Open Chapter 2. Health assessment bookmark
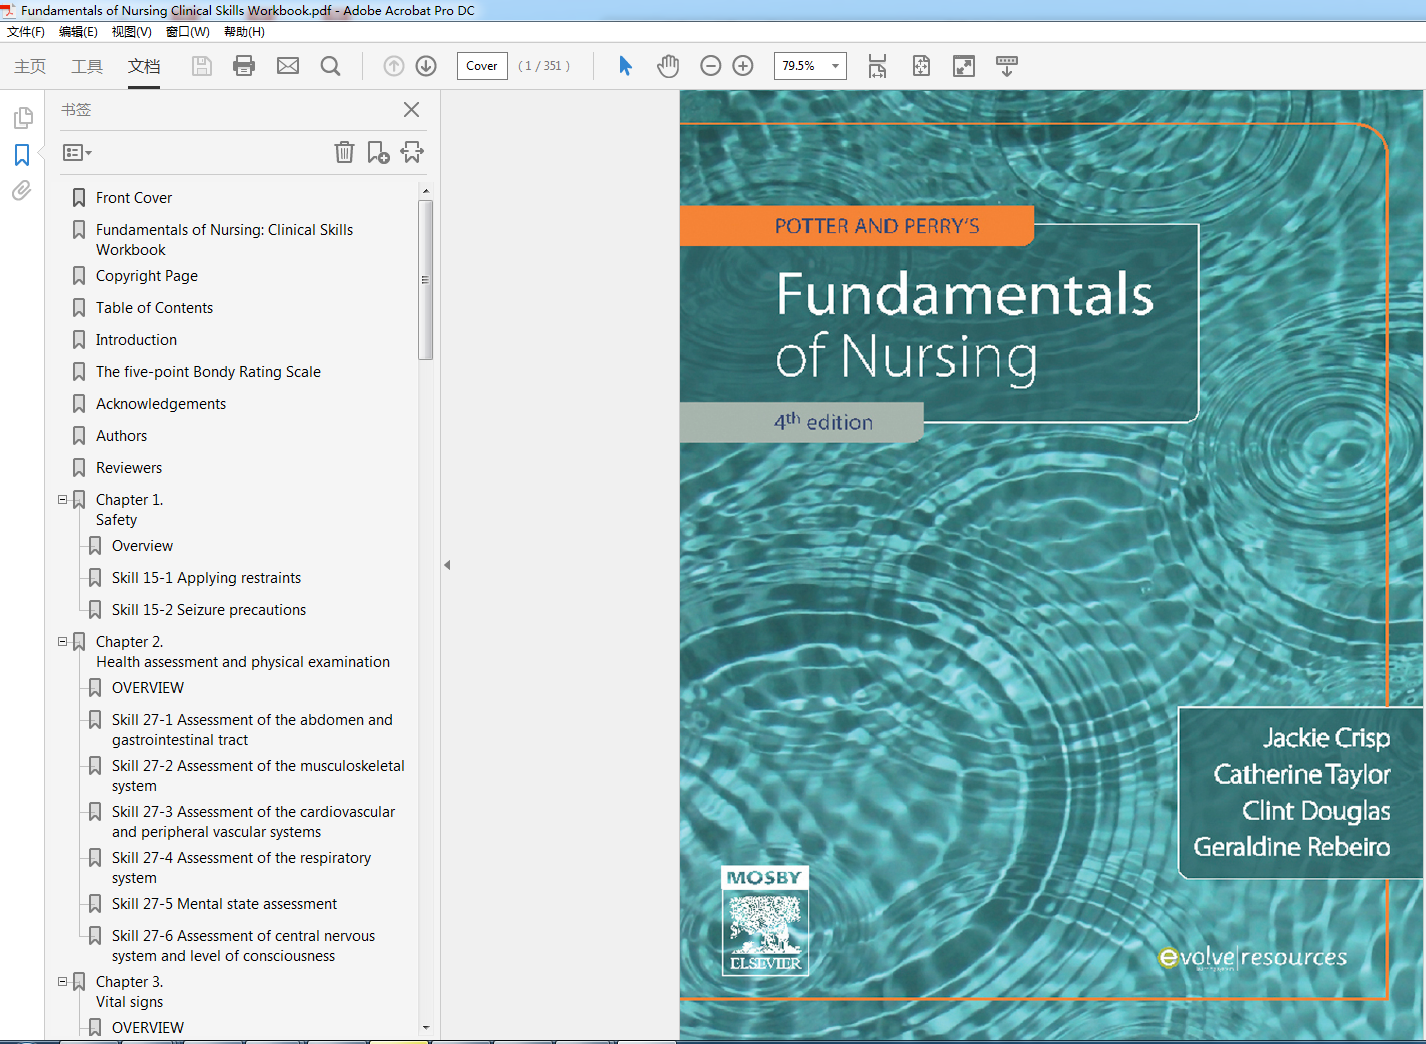This screenshot has height=1044, width=1426. (243, 652)
